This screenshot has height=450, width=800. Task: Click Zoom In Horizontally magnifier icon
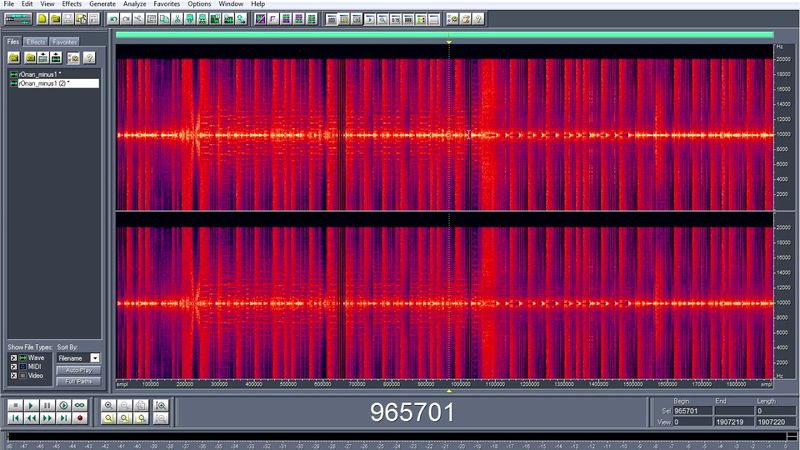point(107,405)
